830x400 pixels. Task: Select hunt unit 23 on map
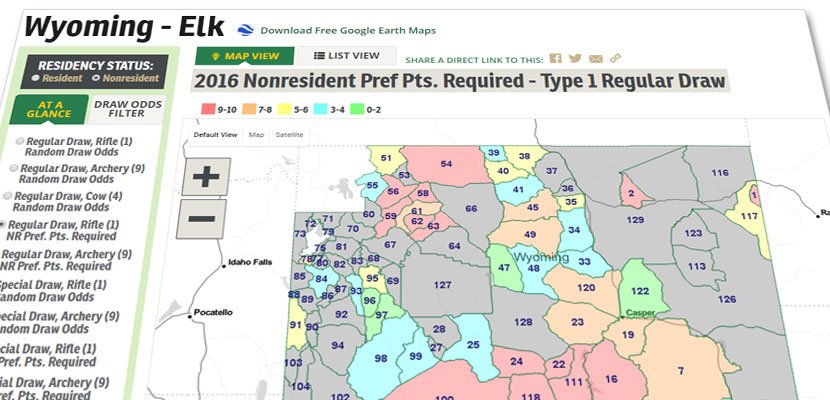click(577, 322)
